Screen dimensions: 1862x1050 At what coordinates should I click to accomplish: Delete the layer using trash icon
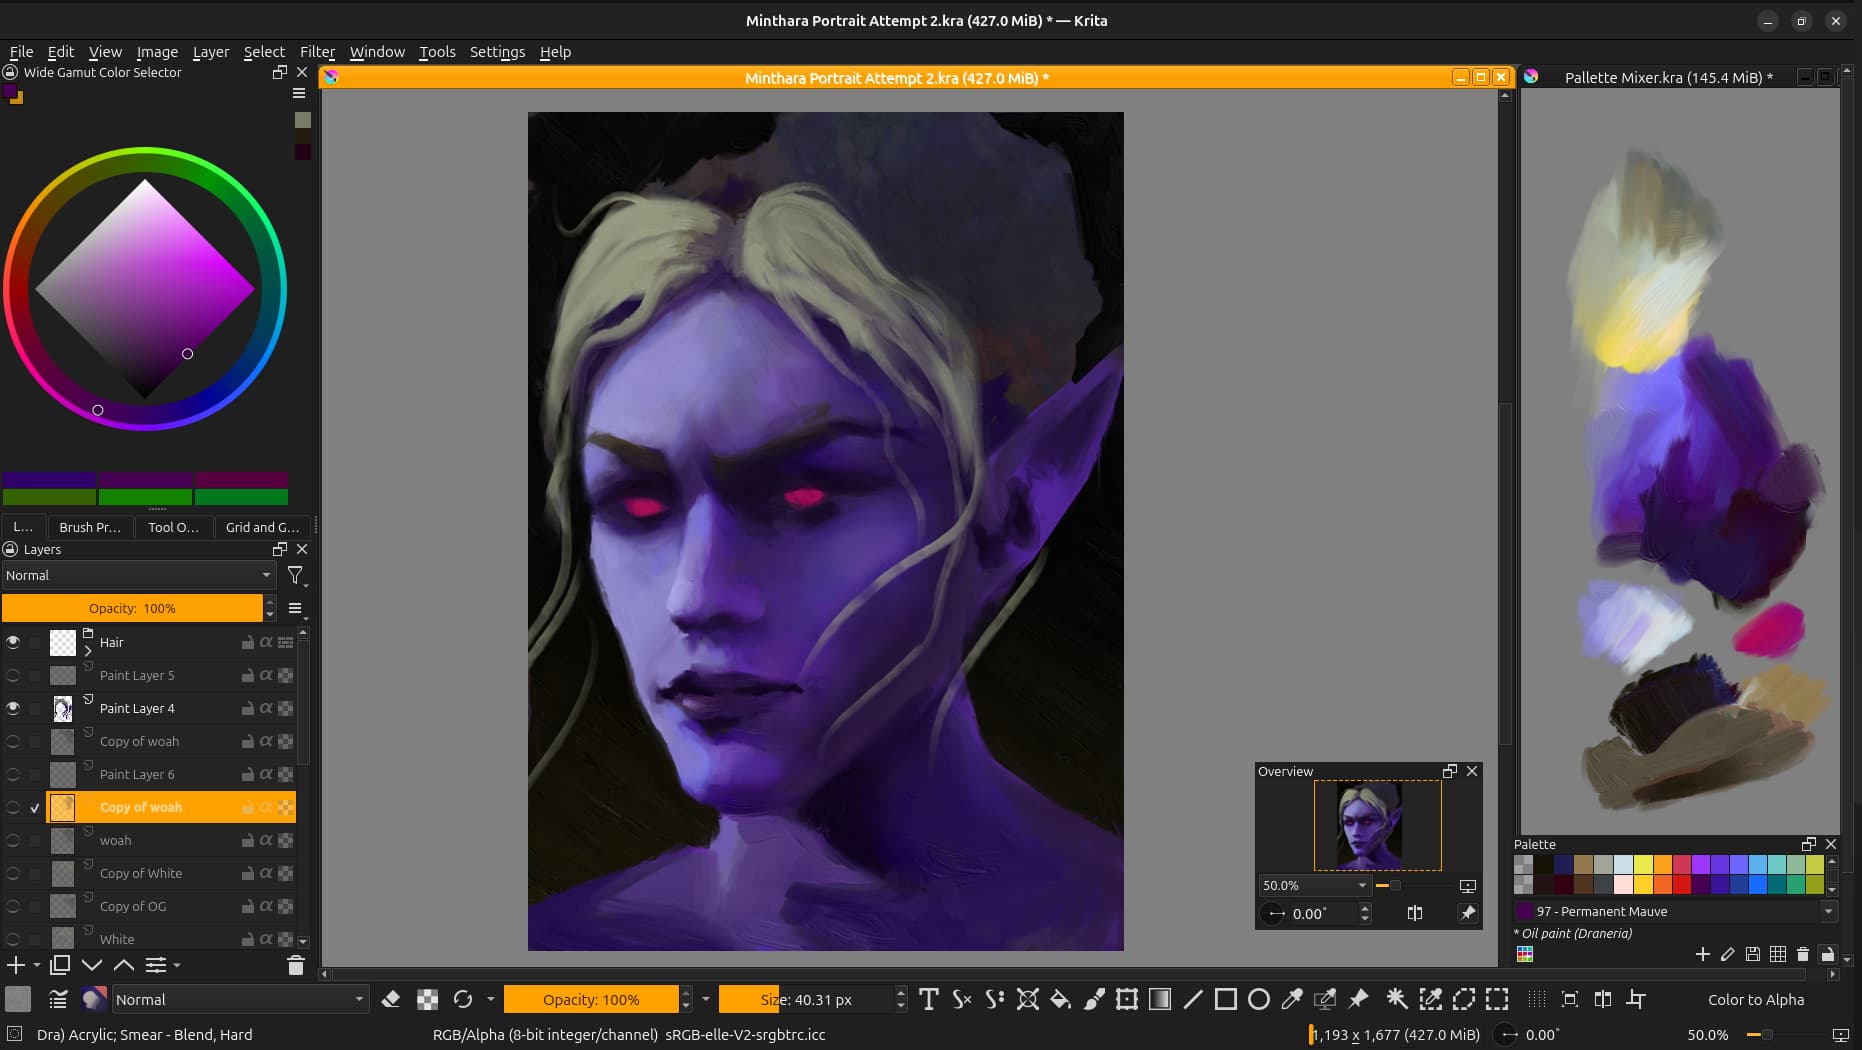[x=295, y=965]
